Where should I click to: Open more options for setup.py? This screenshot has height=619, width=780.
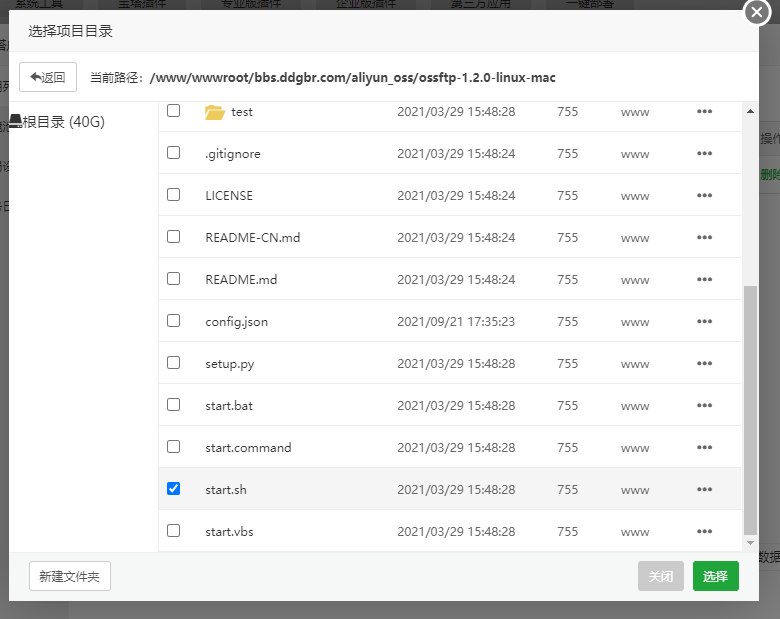(704, 364)
